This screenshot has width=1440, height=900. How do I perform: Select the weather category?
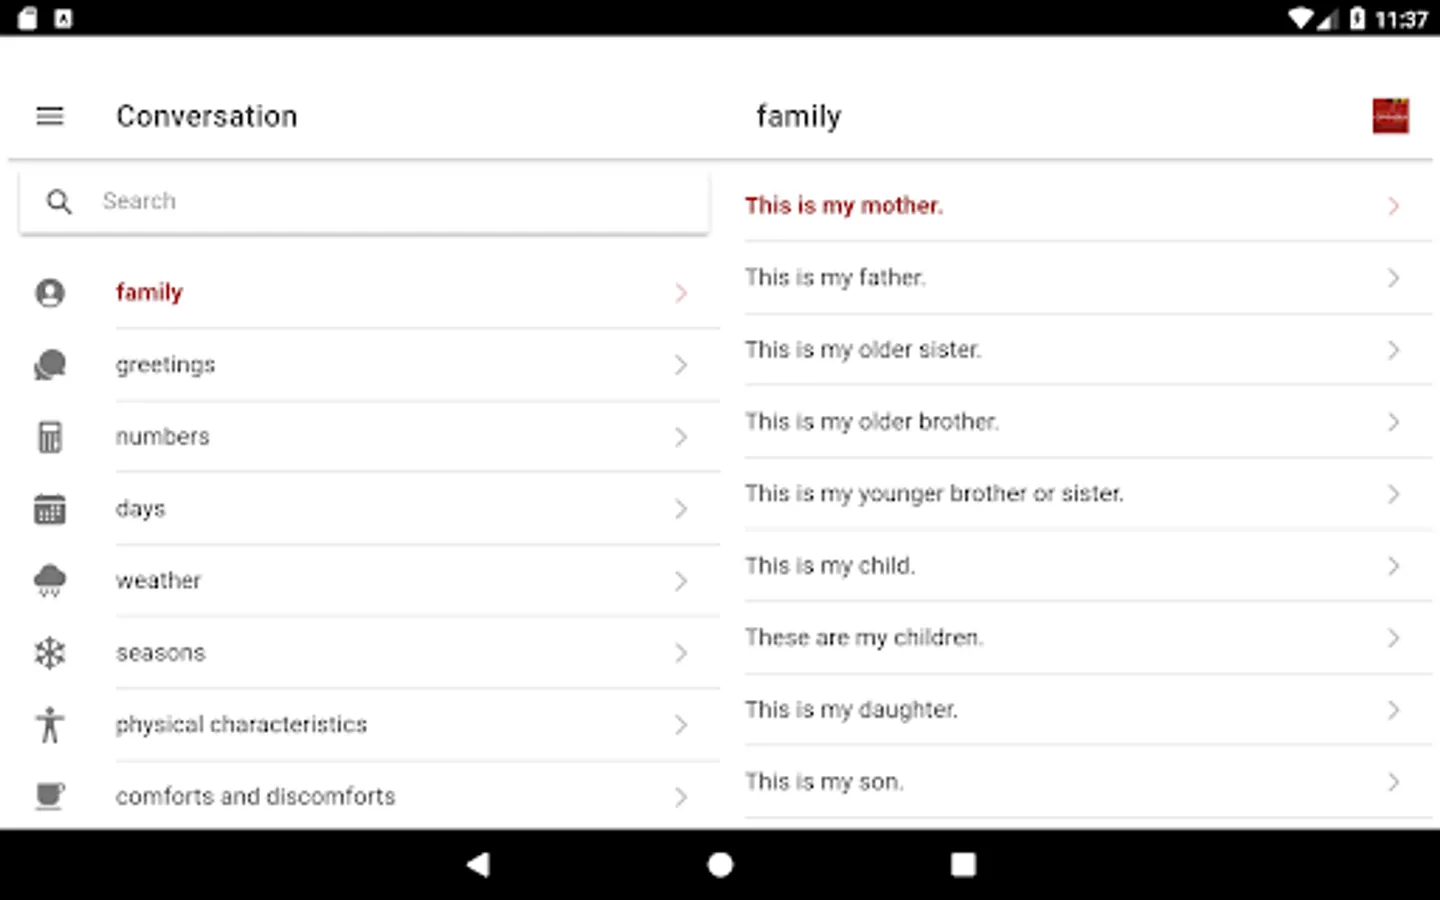coord(159,581)
